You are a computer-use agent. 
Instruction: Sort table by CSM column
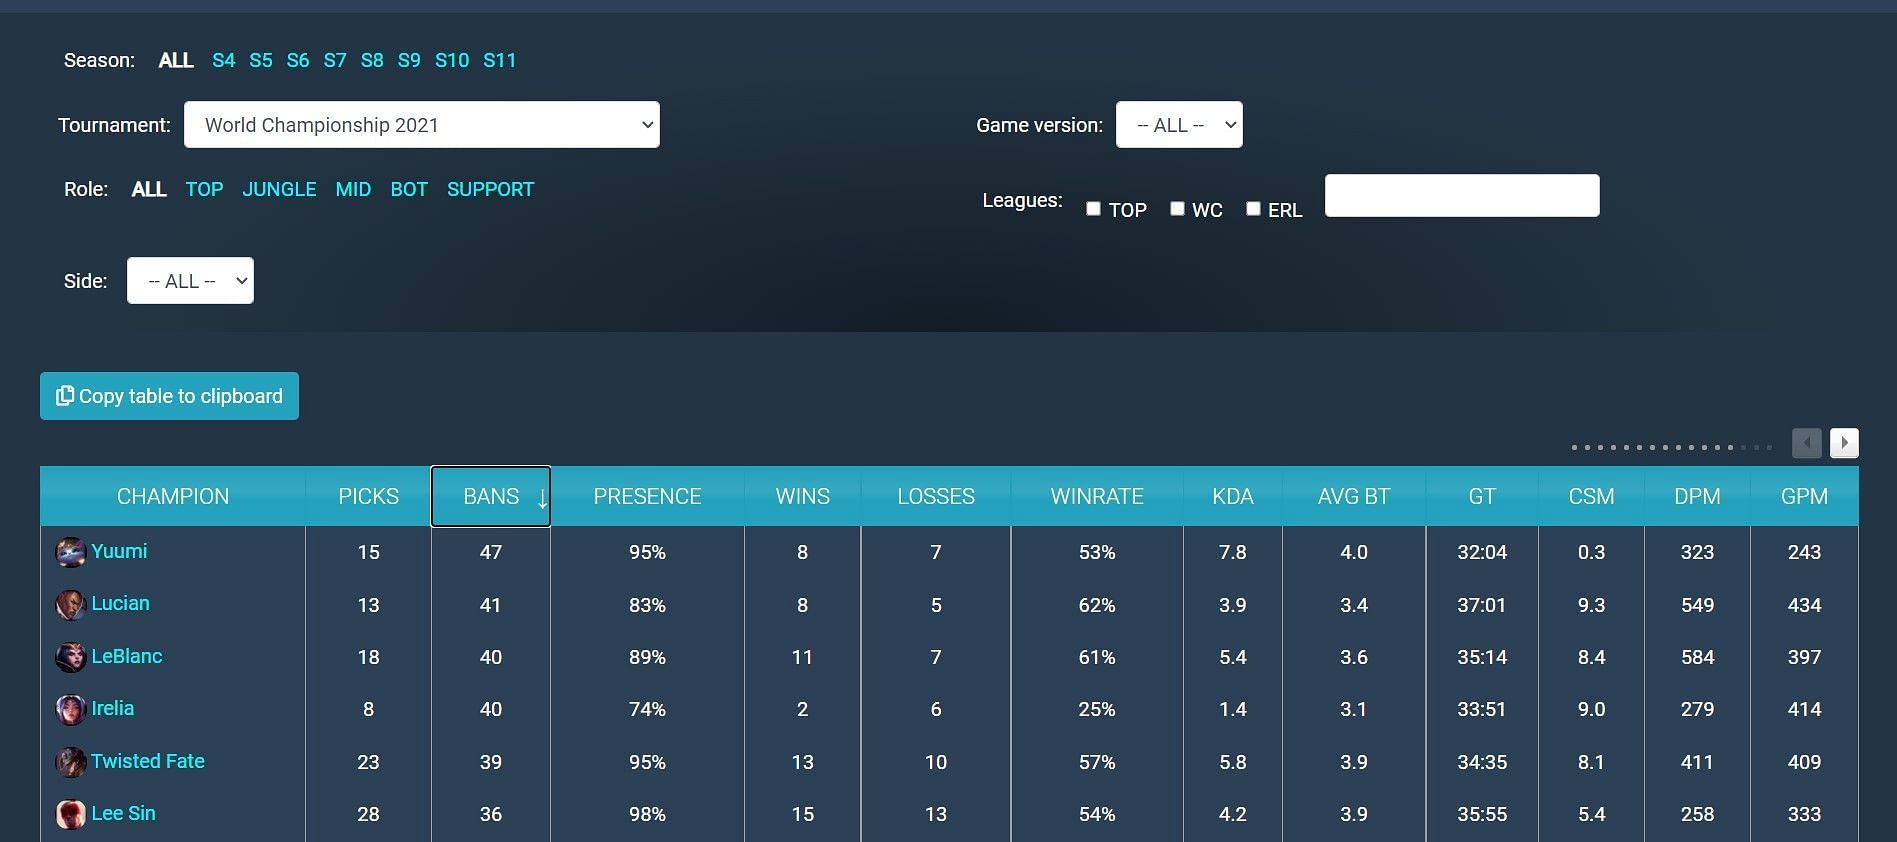click(x=1591, y=496)
